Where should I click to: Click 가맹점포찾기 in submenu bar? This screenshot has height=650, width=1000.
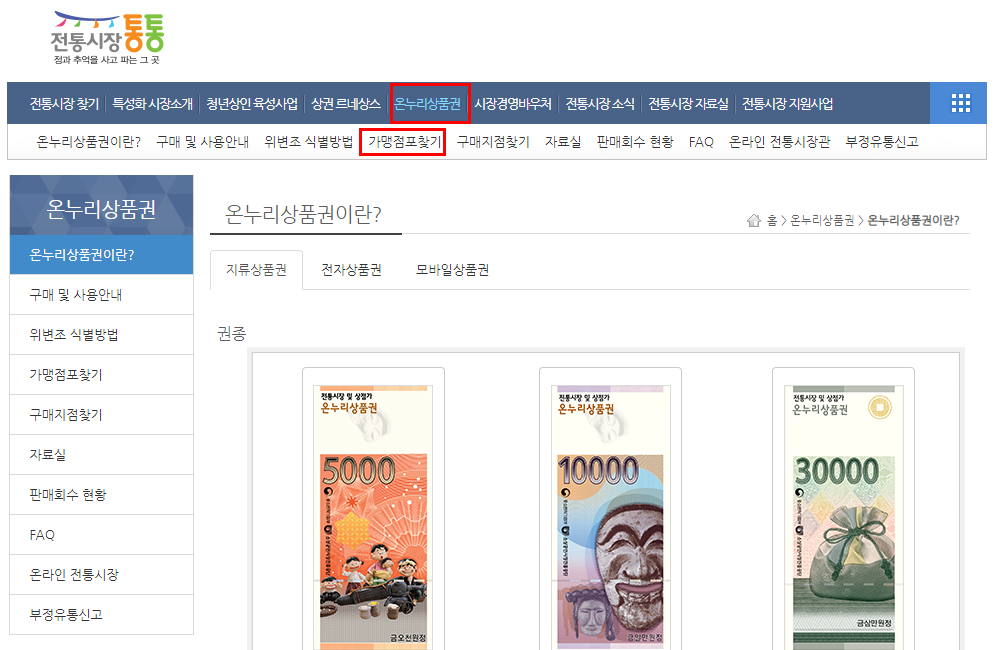(404, 142)
